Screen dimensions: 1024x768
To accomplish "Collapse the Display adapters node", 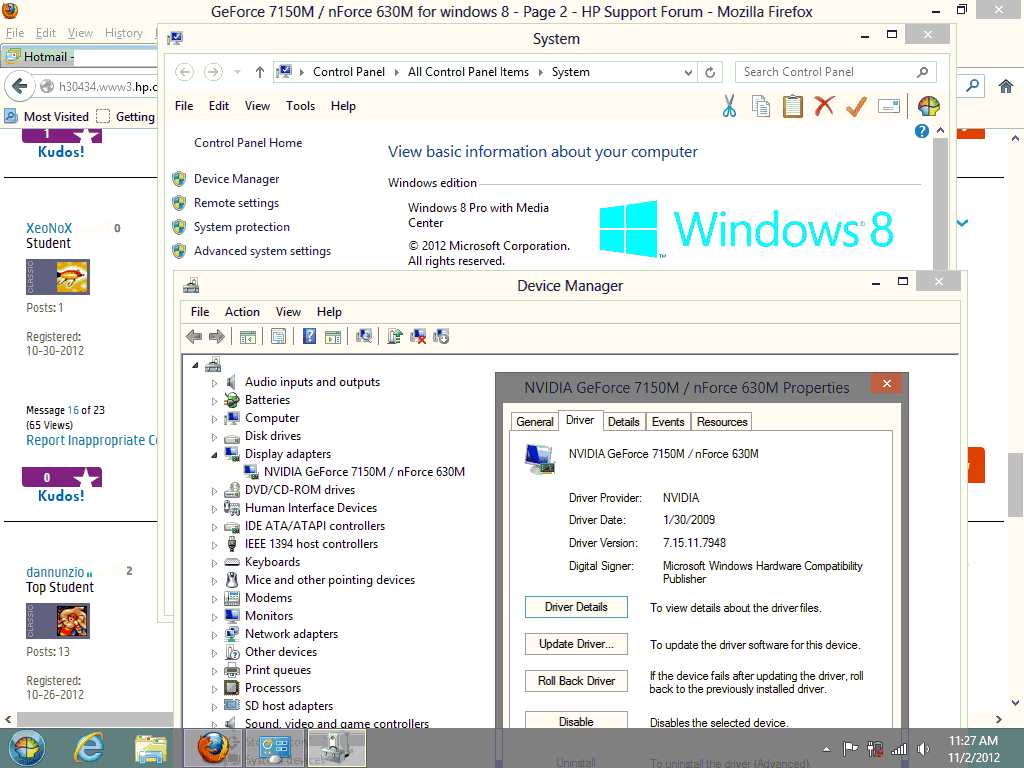I will (214, 455).
